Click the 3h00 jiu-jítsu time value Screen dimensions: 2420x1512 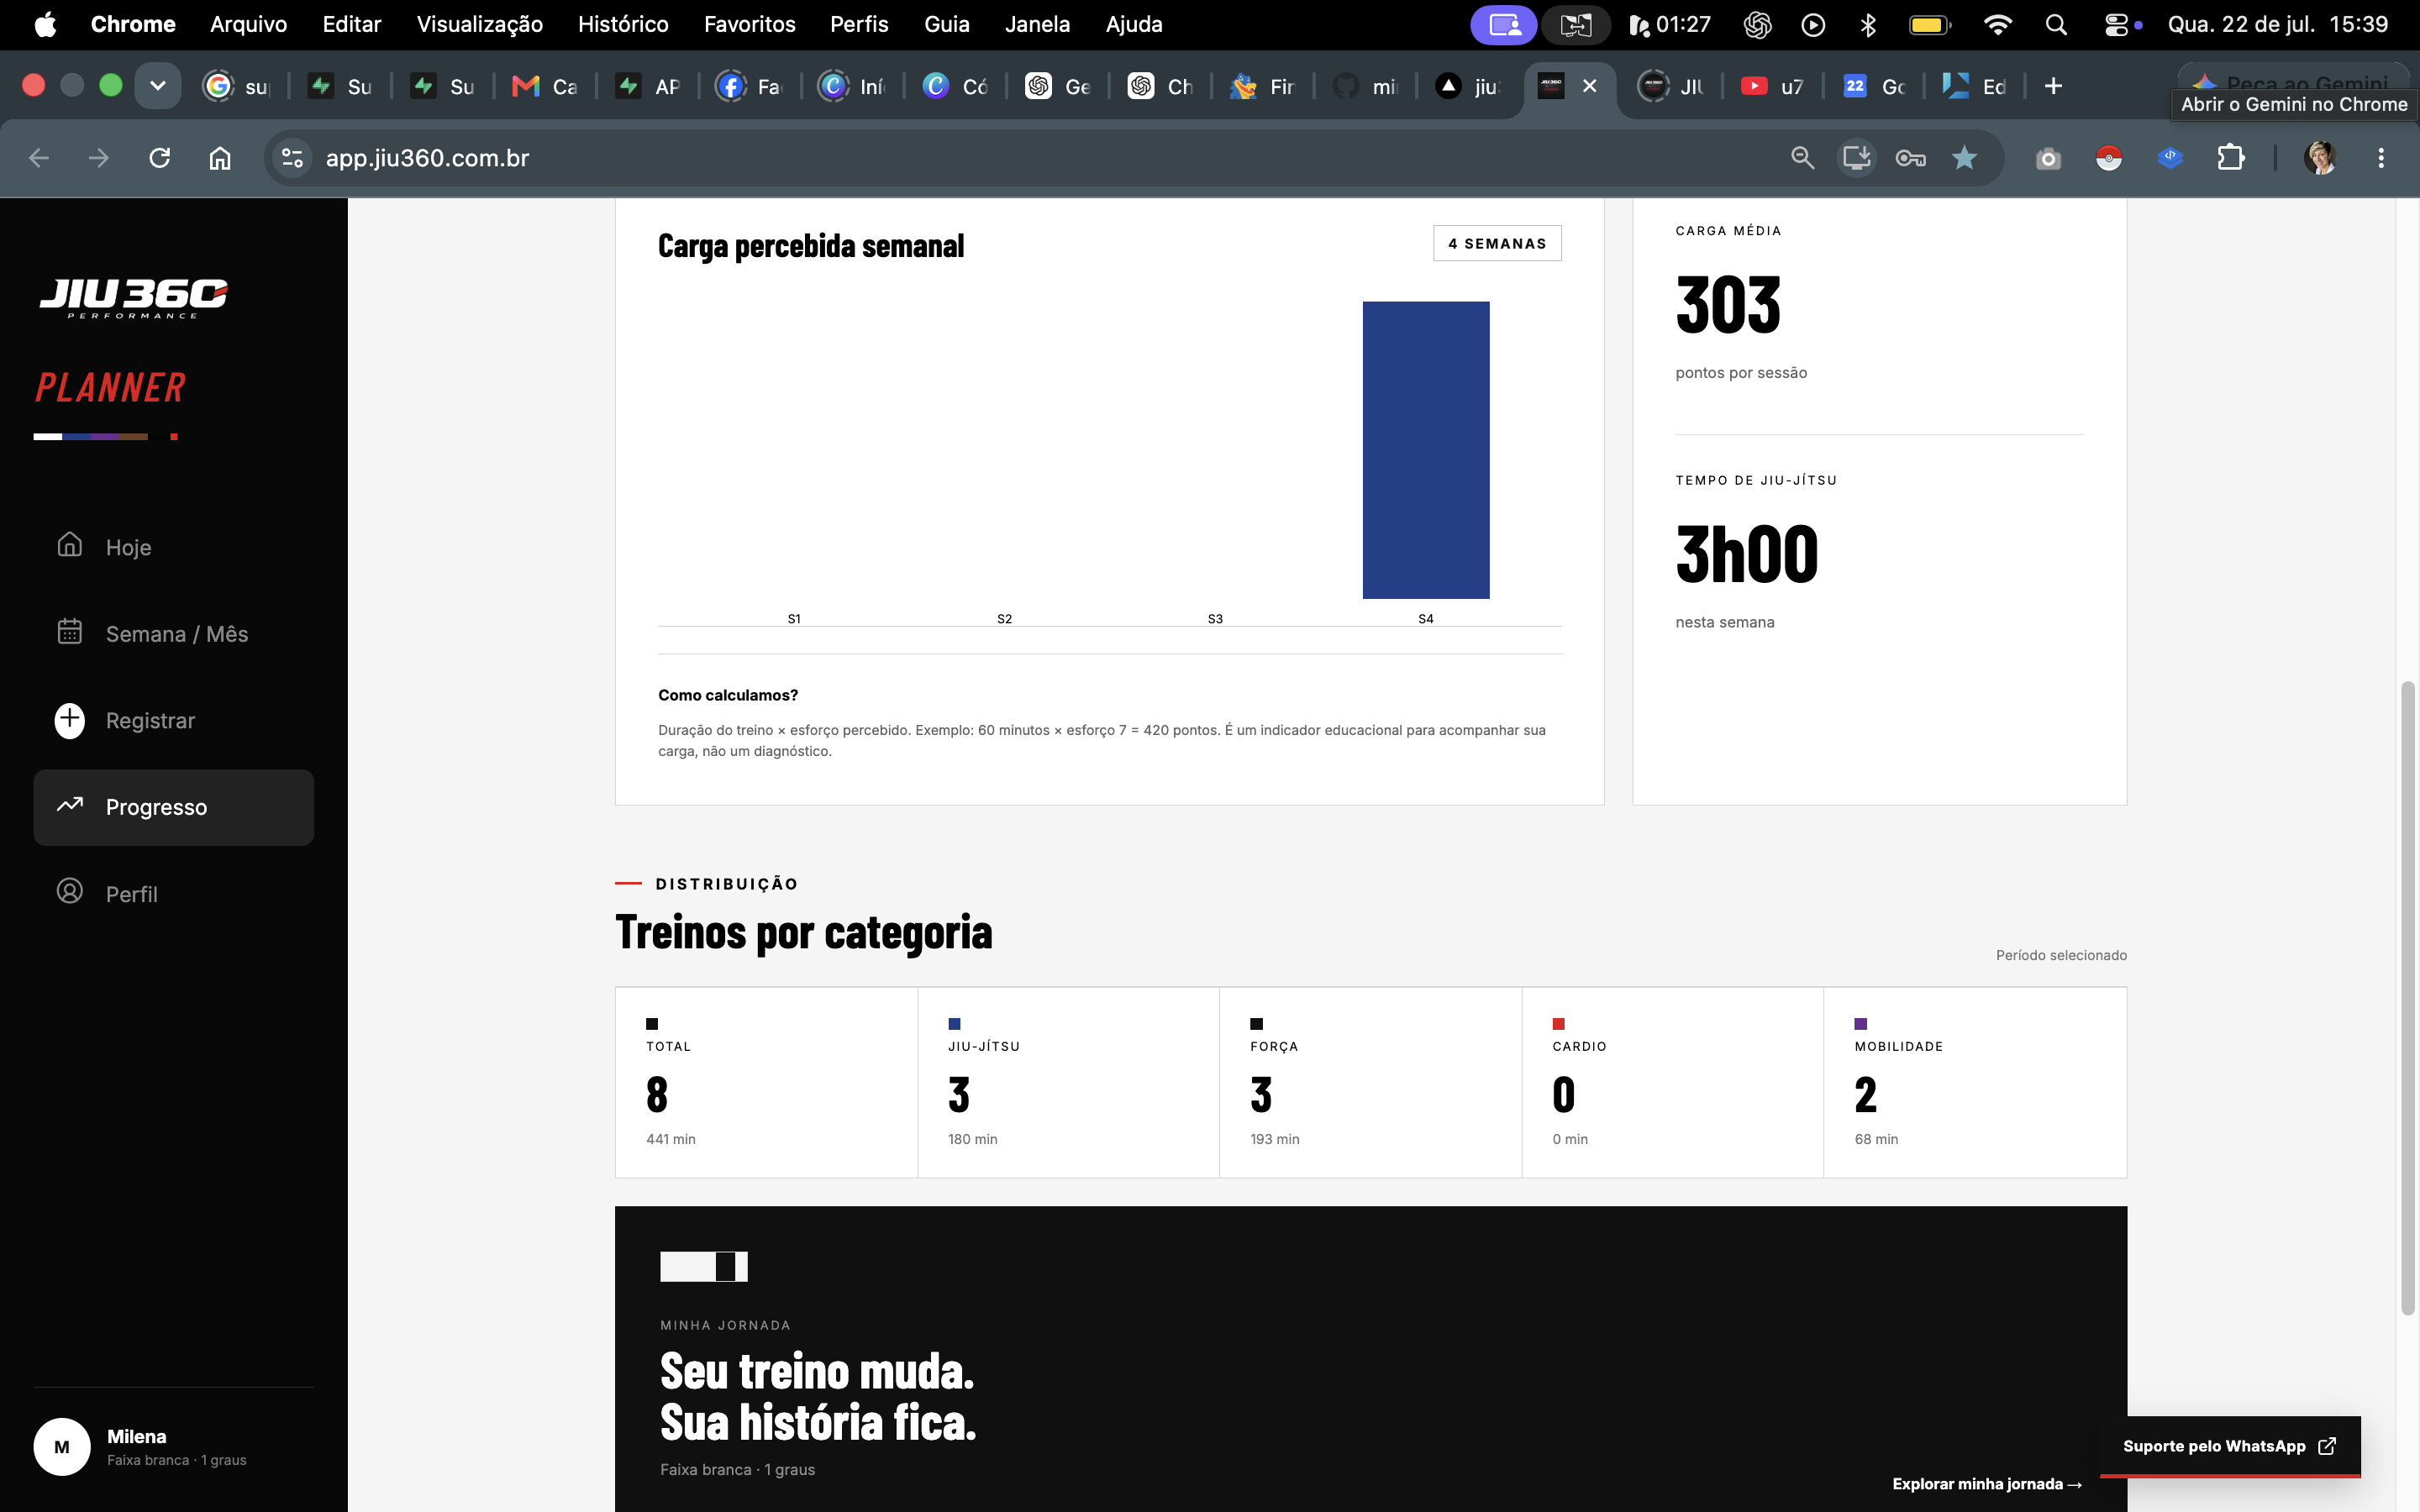point(1746,554)
